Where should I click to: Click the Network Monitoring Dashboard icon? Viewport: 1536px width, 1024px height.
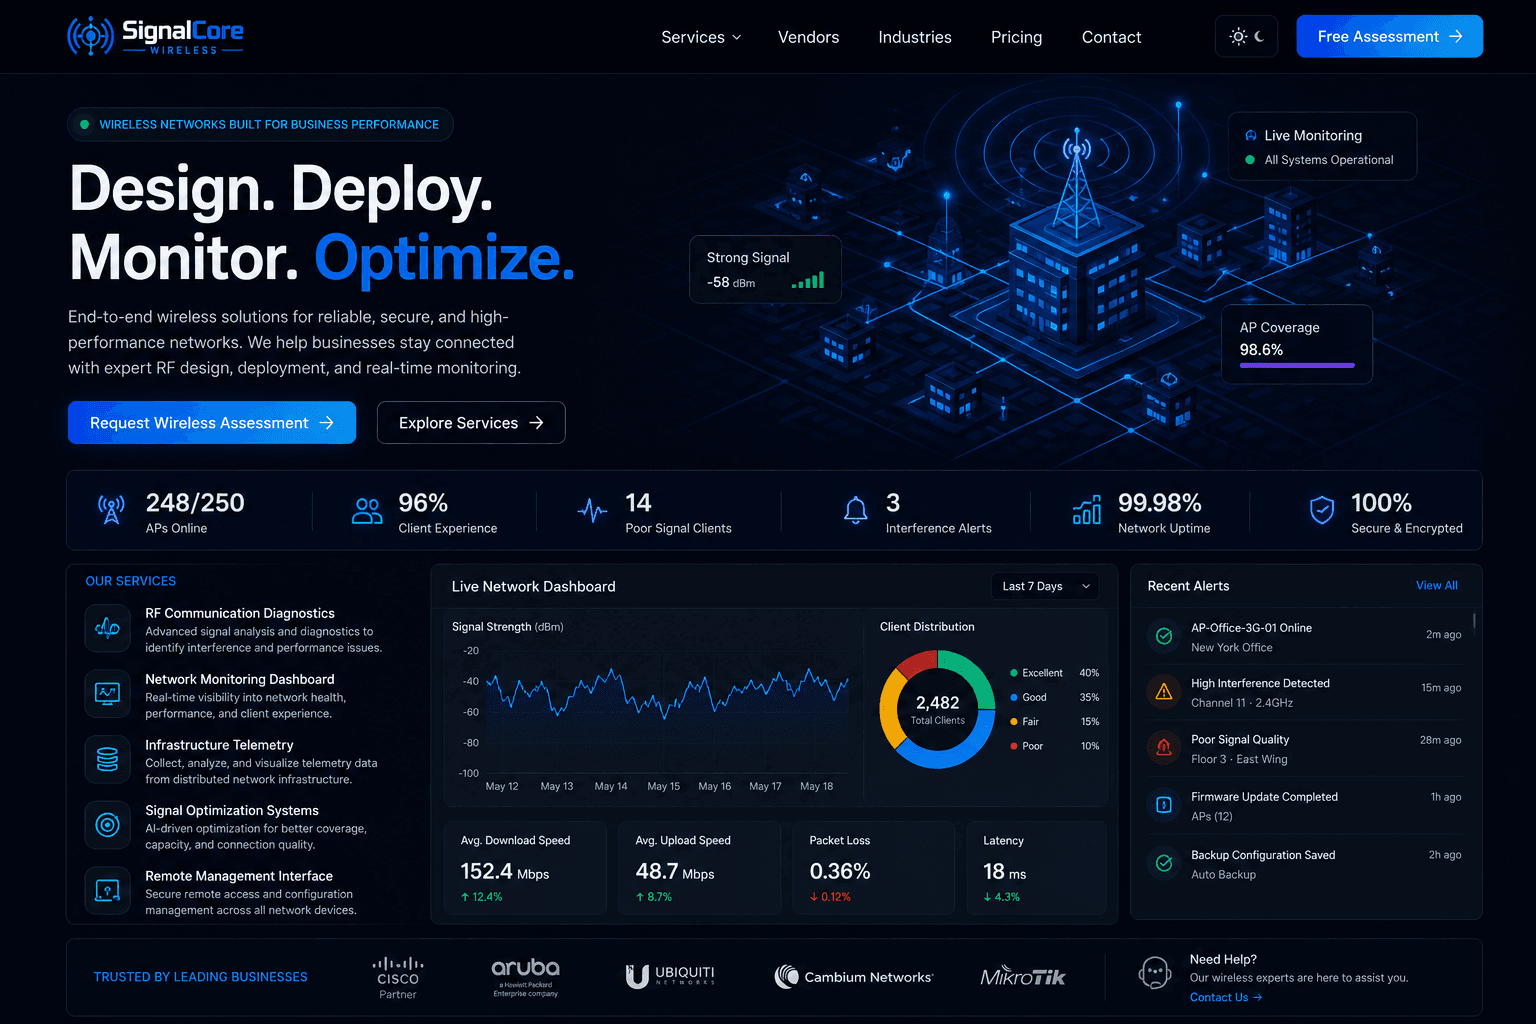coord(107,693)
